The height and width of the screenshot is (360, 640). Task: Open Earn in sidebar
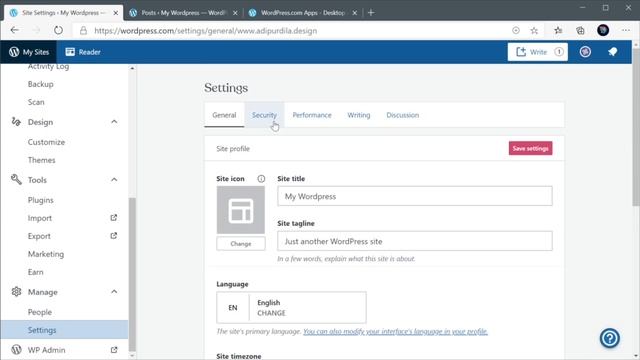click(x=36, y=272)
